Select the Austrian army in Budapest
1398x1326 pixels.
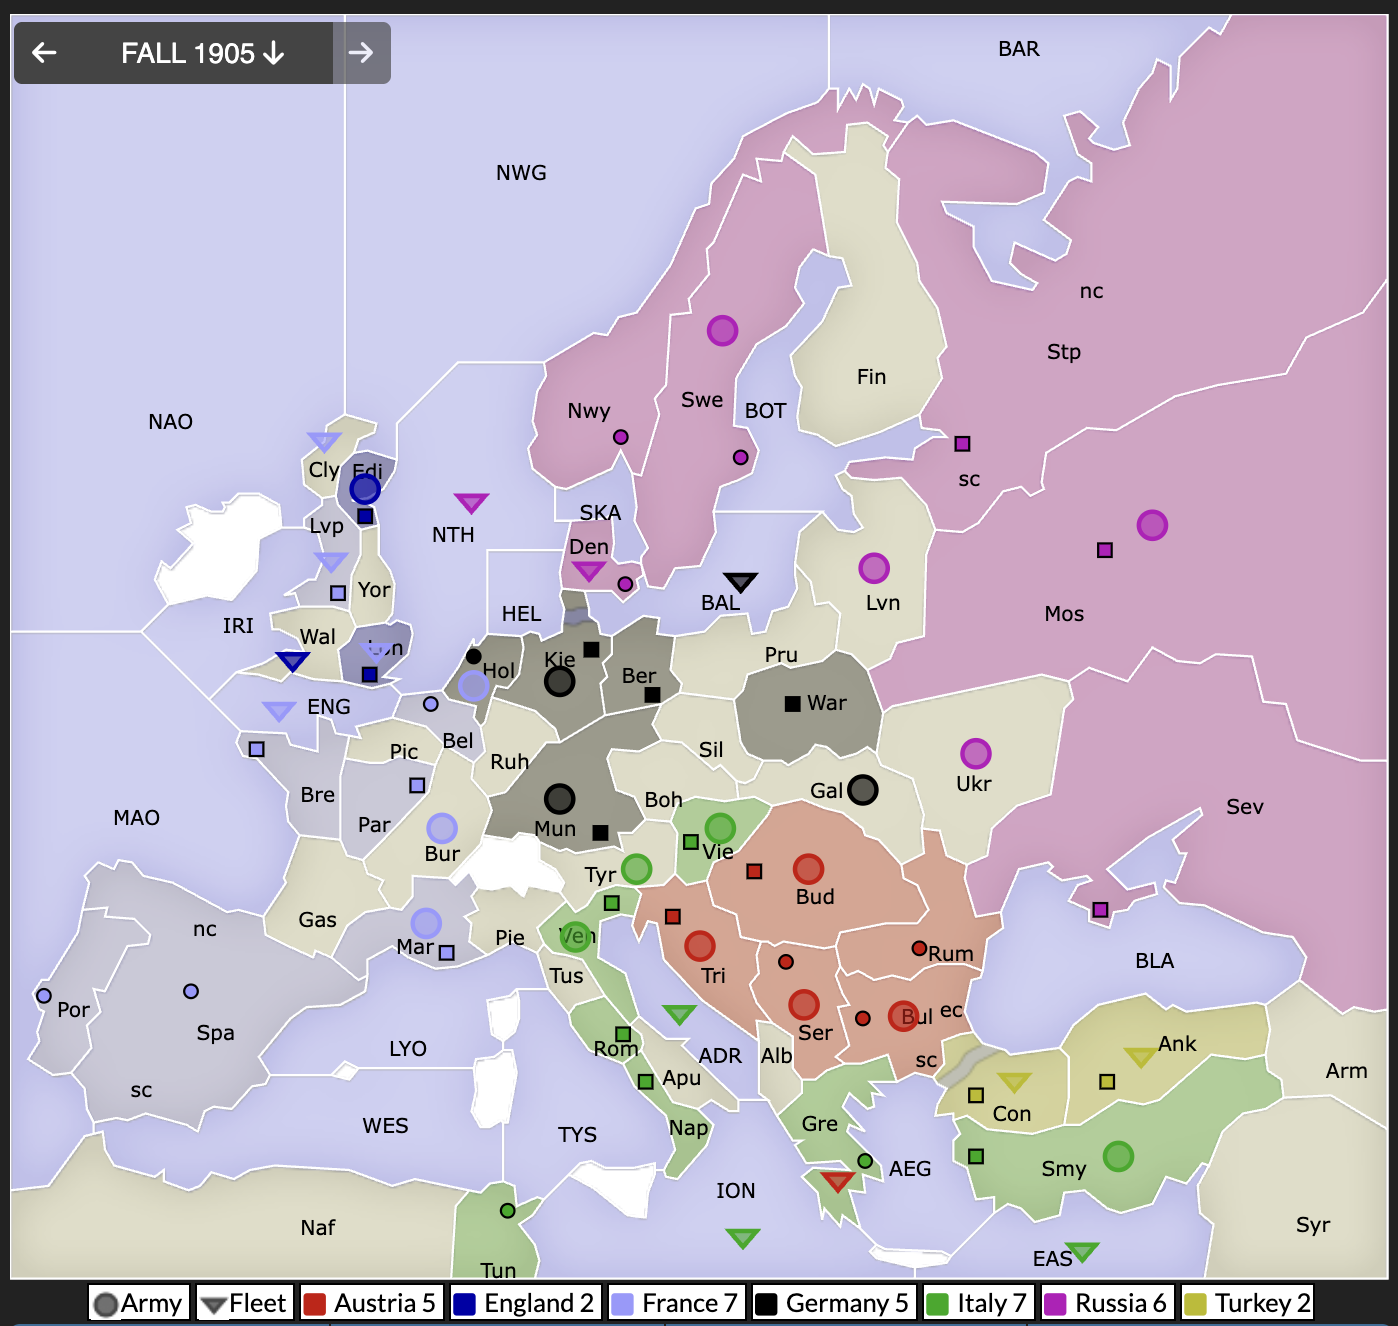[808, 869]
